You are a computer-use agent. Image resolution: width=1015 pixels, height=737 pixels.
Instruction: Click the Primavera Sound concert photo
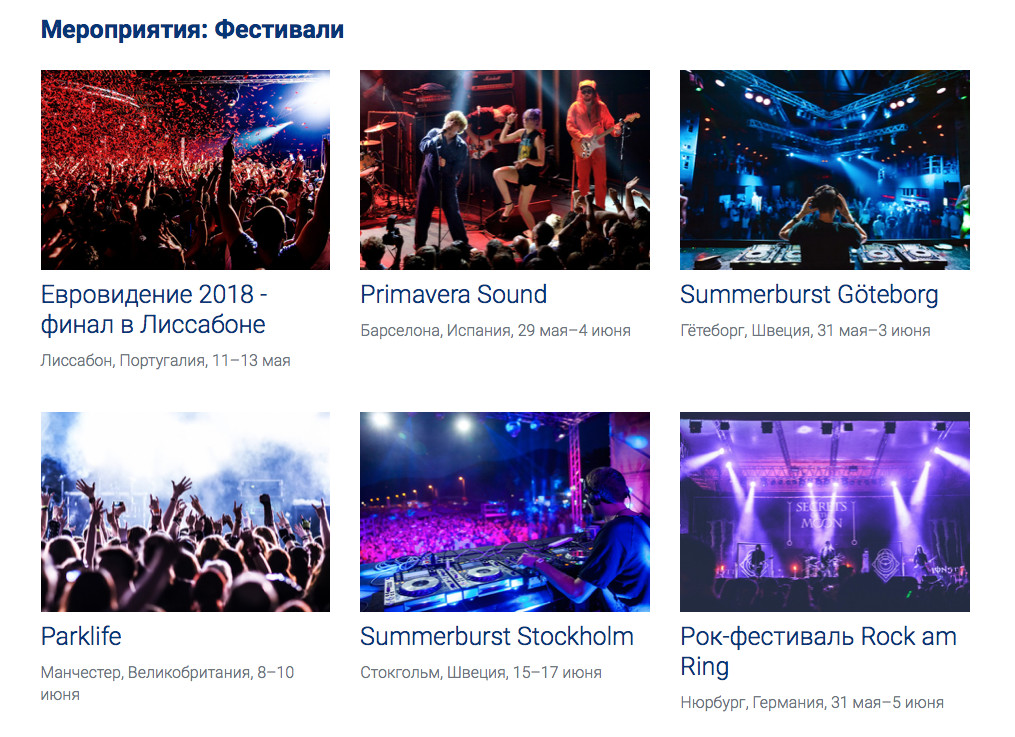click(505, 170)
